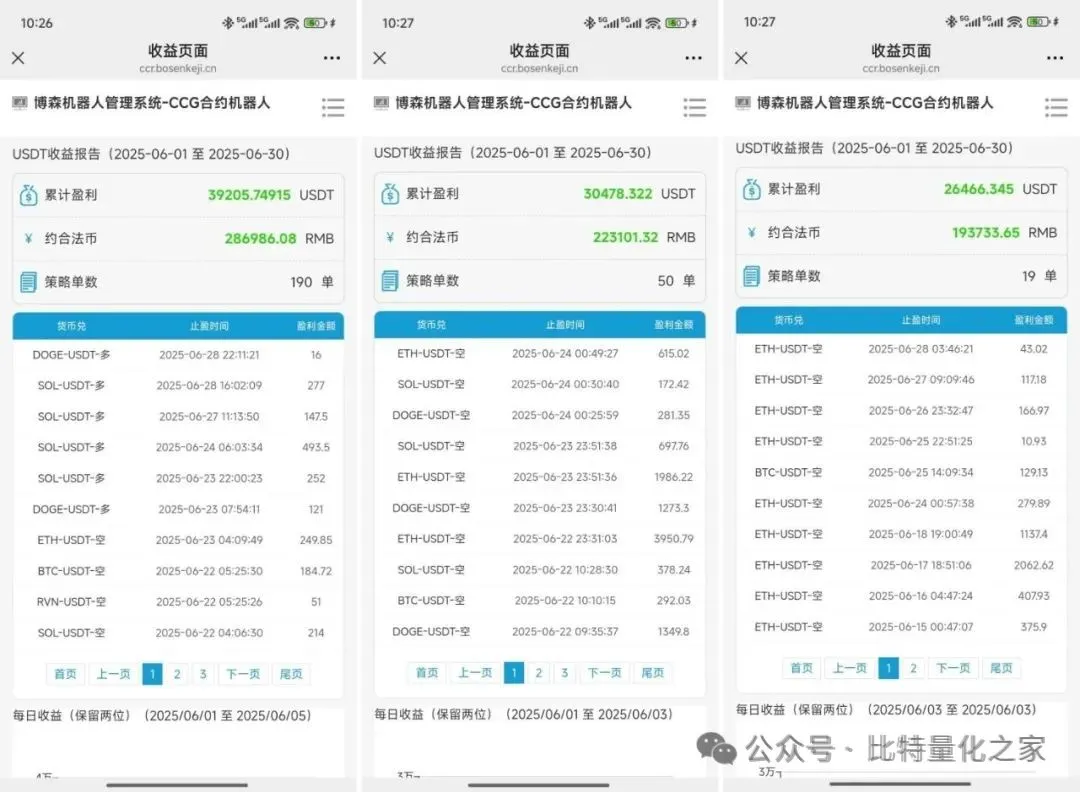Image resolution: width=1080 pixels, height=792 pixels.
Task: Go to 尾页 in middle phone's pagination
Action: coord(653,672)
